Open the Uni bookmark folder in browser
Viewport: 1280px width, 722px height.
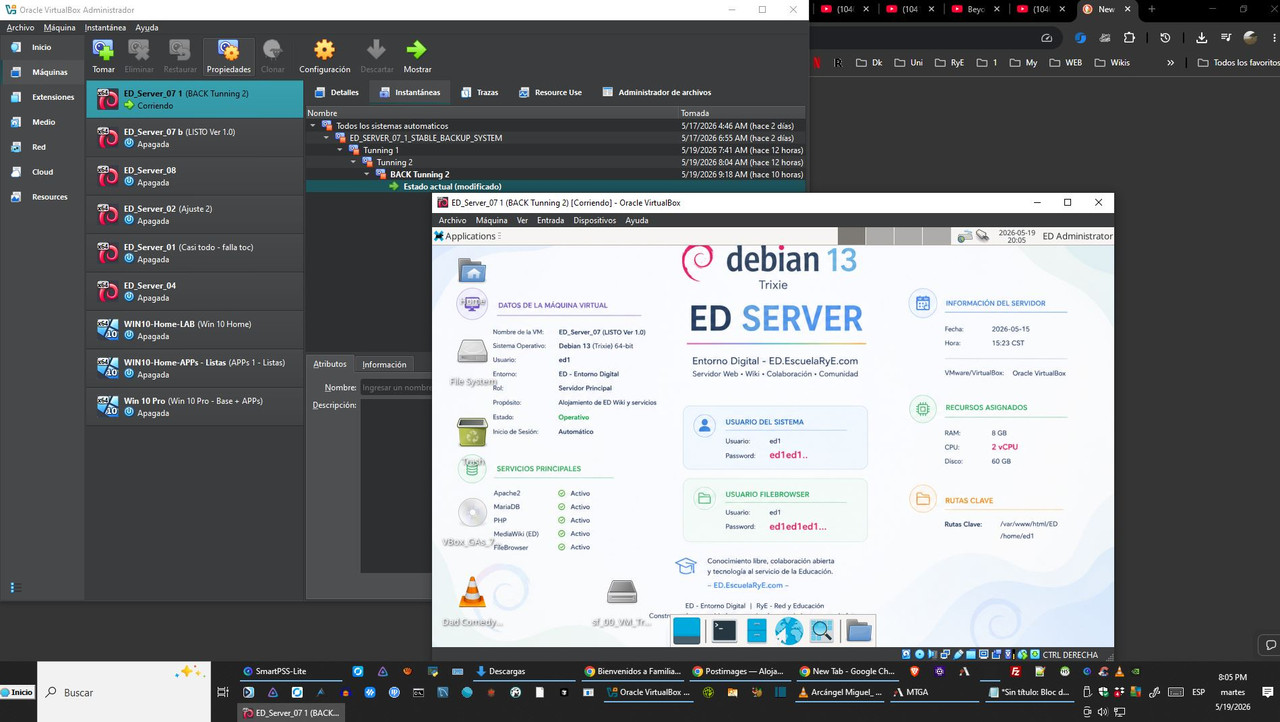point(907,62)
